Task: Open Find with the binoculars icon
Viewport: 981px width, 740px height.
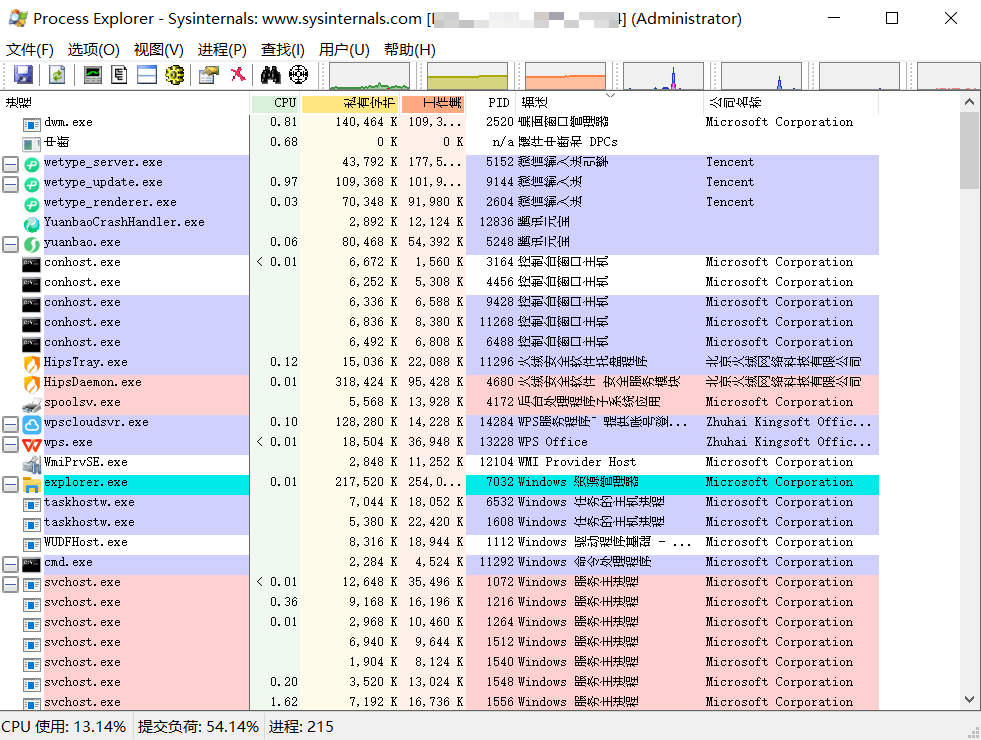Action: 271,75
